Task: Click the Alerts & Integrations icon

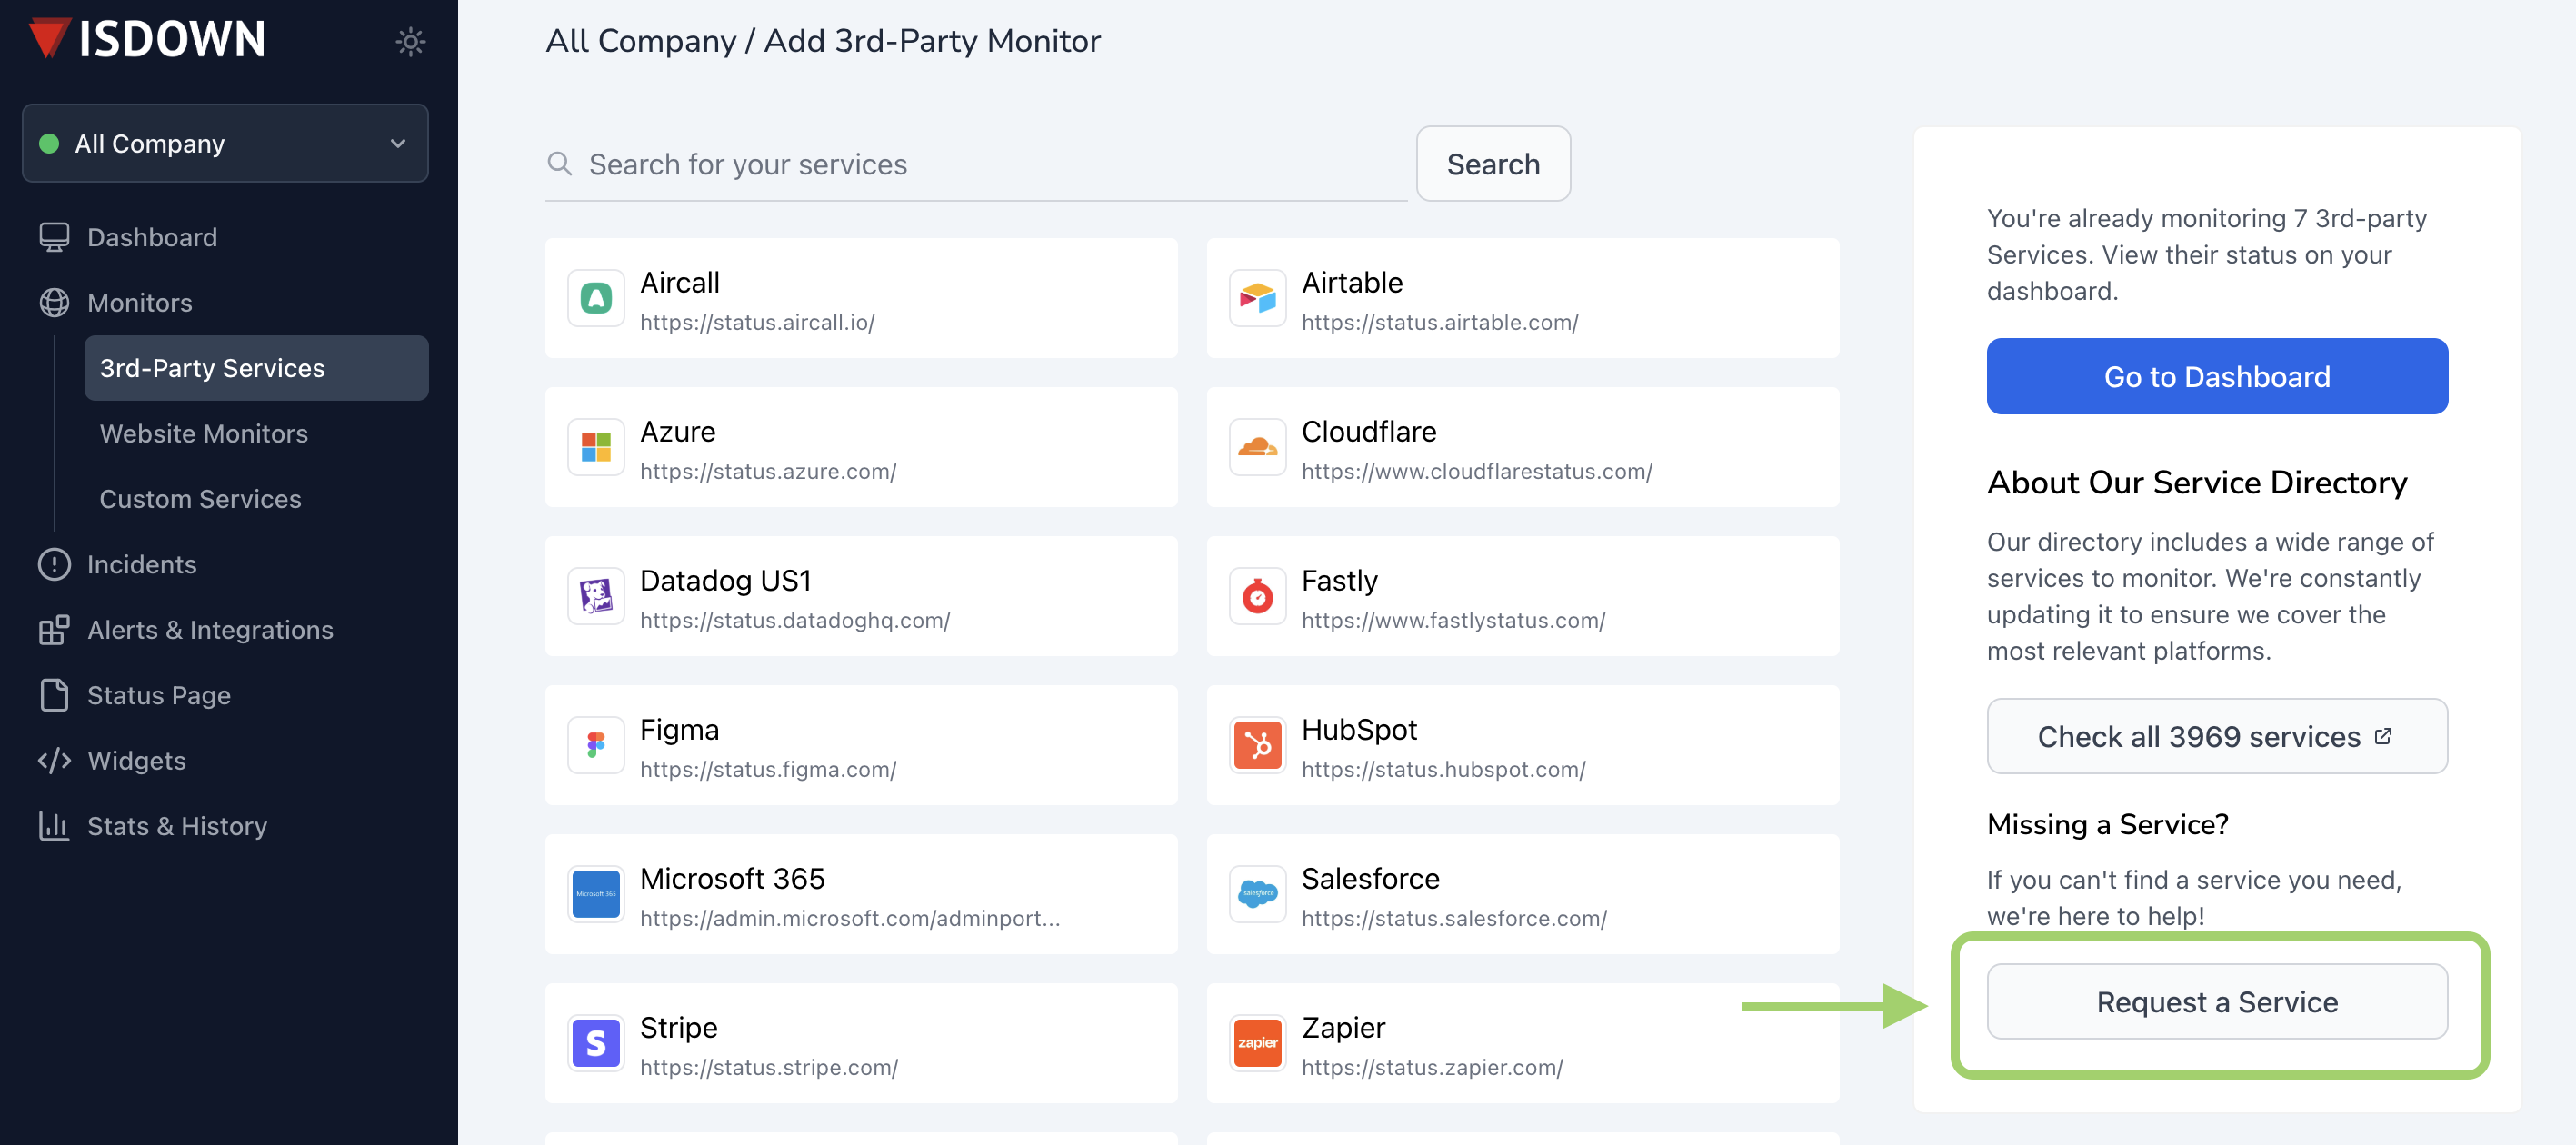Action: pyautogui.click(x=54, y=630)
